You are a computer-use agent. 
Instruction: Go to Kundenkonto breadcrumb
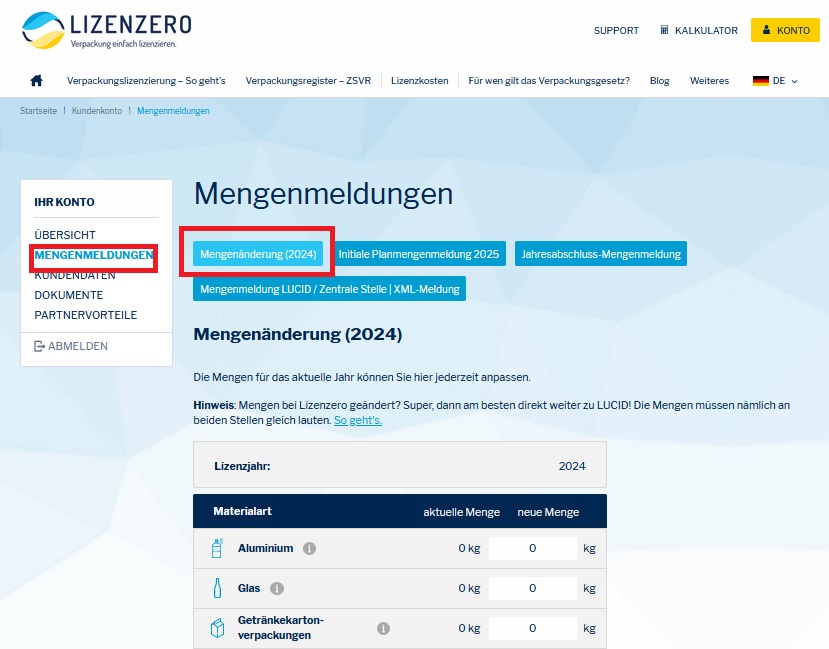coord(97,111)
